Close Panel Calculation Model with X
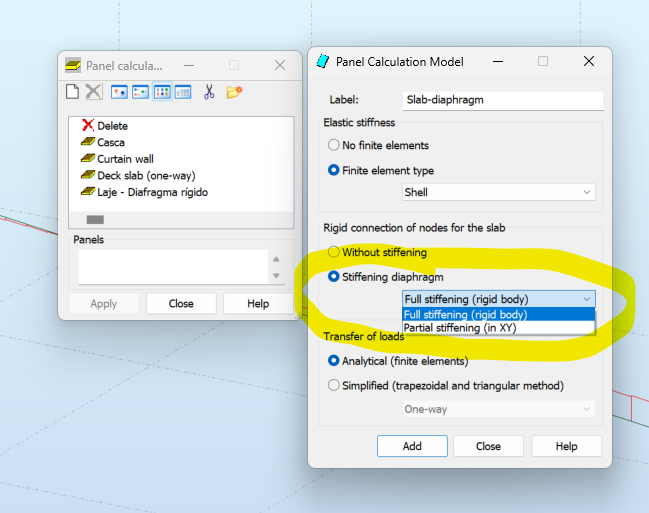Screen dimensions: 649x513 tap(589, 61)
